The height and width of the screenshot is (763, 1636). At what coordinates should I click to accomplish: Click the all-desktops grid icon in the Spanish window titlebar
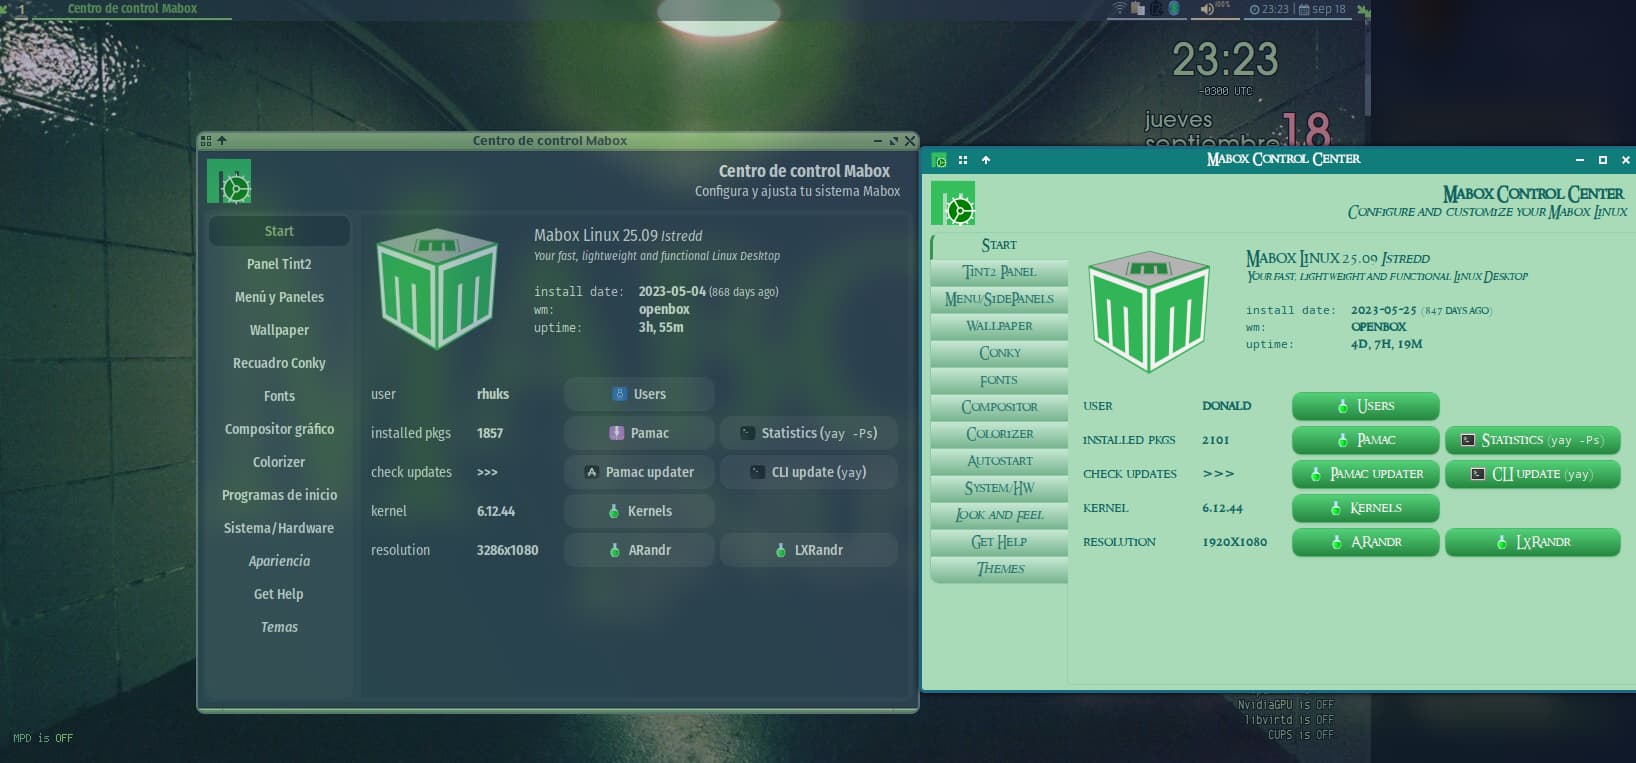pos(206,141)
